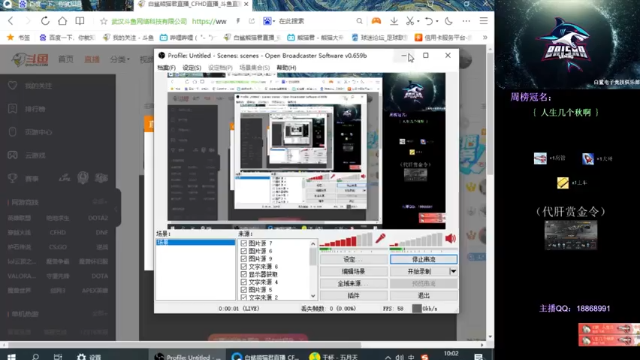Open 排行榜 in Douyu sidebar
Image resolution: width=640 pixels, height=360 pixels.
(35, 109)
